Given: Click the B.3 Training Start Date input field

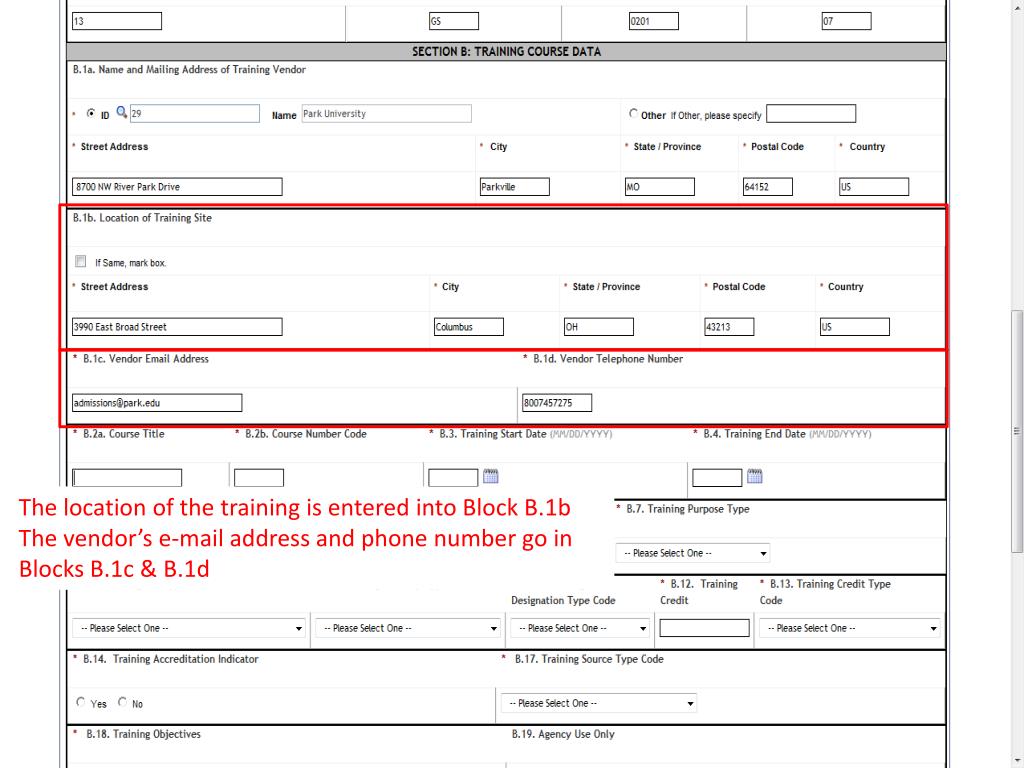Looking at the screenshot, I should (453, 478).
